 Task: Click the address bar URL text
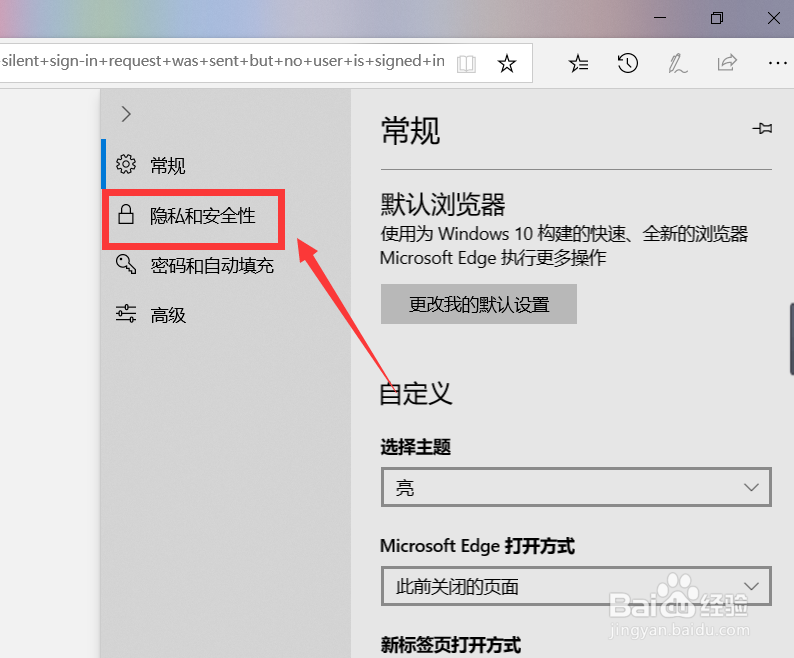223,61
